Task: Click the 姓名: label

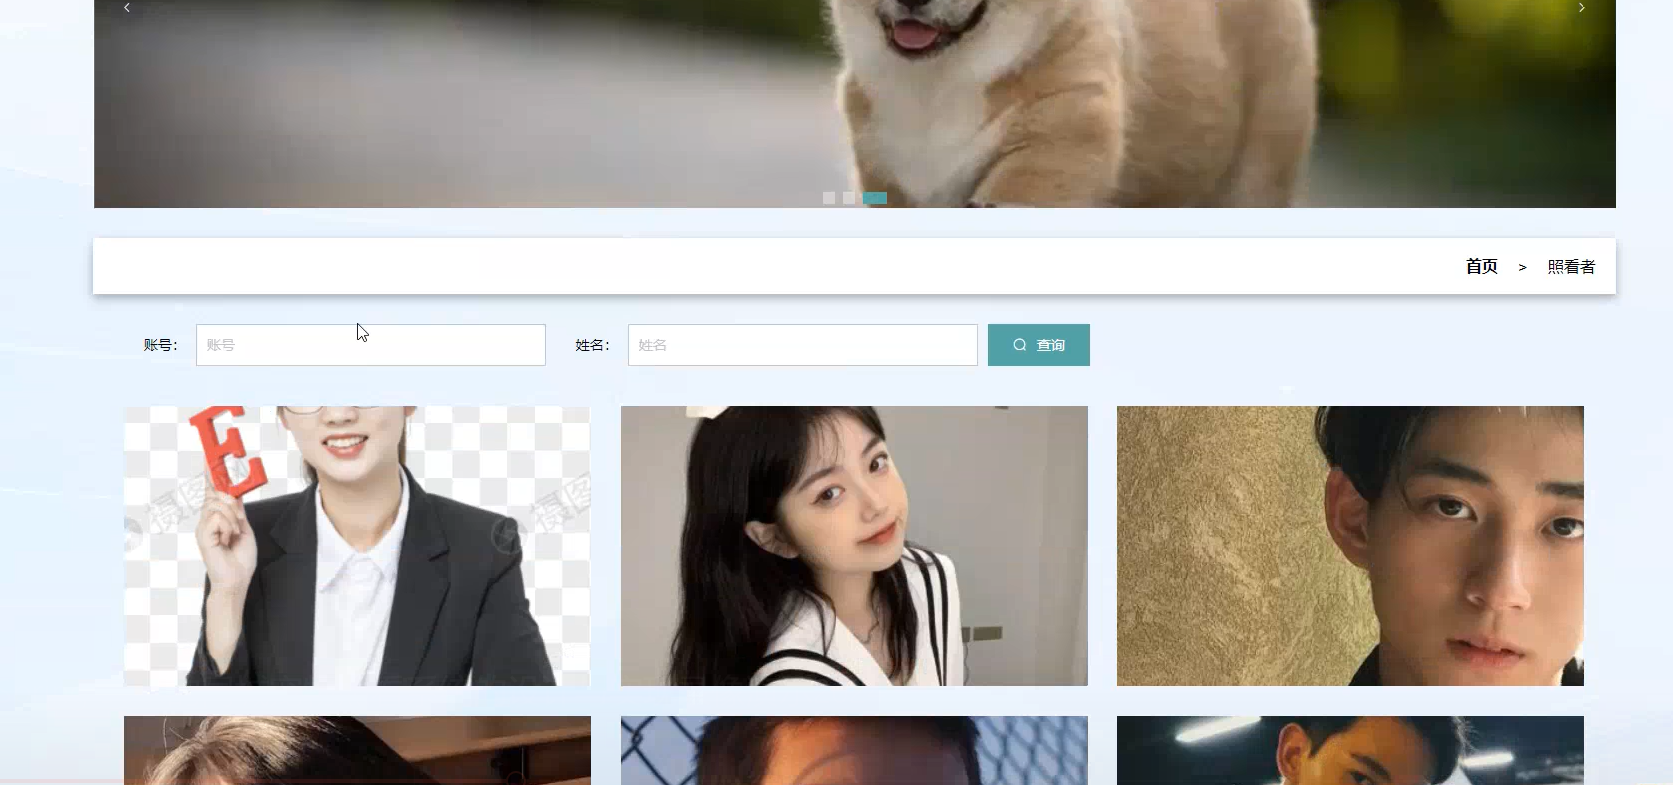Action: (x=593, y=345)
